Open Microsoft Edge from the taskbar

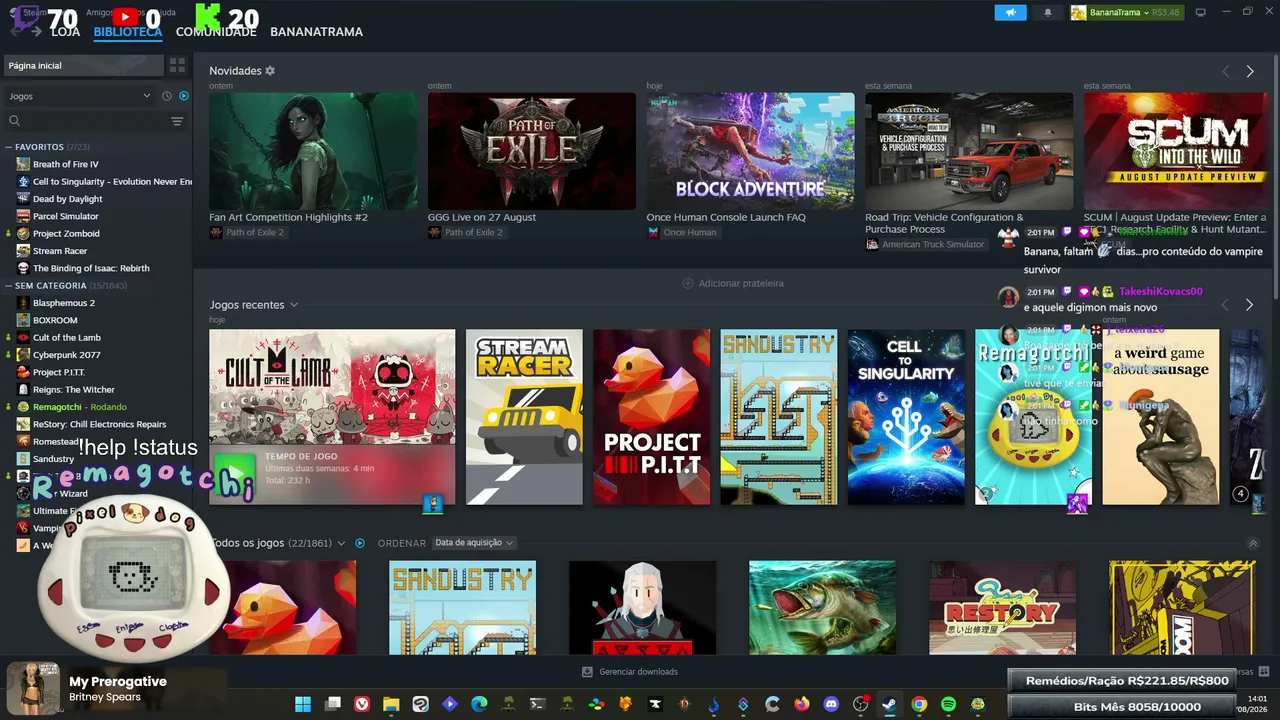[x=479, y=704]
